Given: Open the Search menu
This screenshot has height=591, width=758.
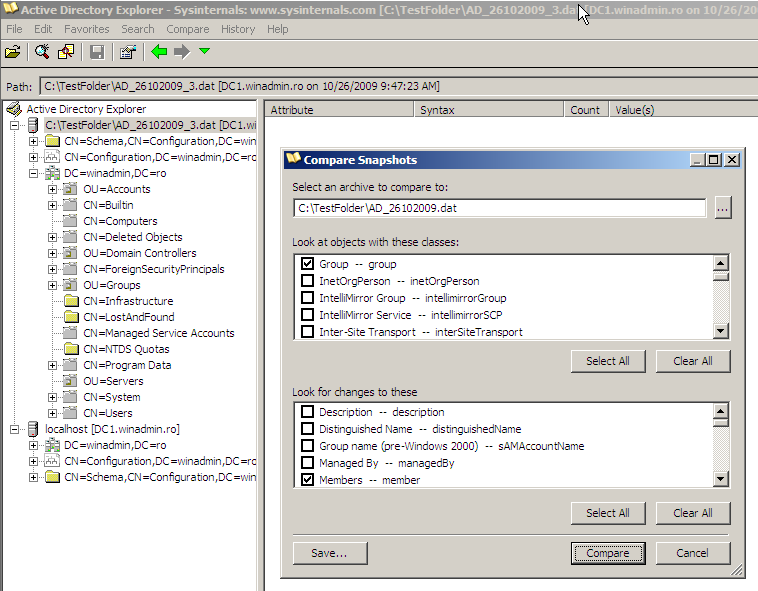Looking at the screenshot, I should [x=138, y=29].
